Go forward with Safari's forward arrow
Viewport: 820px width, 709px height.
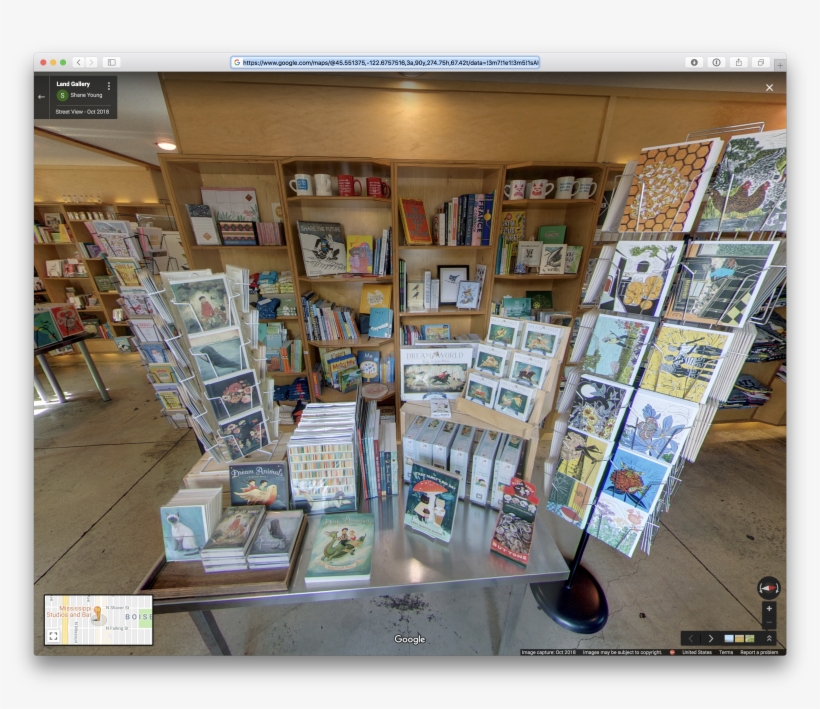[x=92, y=62]
